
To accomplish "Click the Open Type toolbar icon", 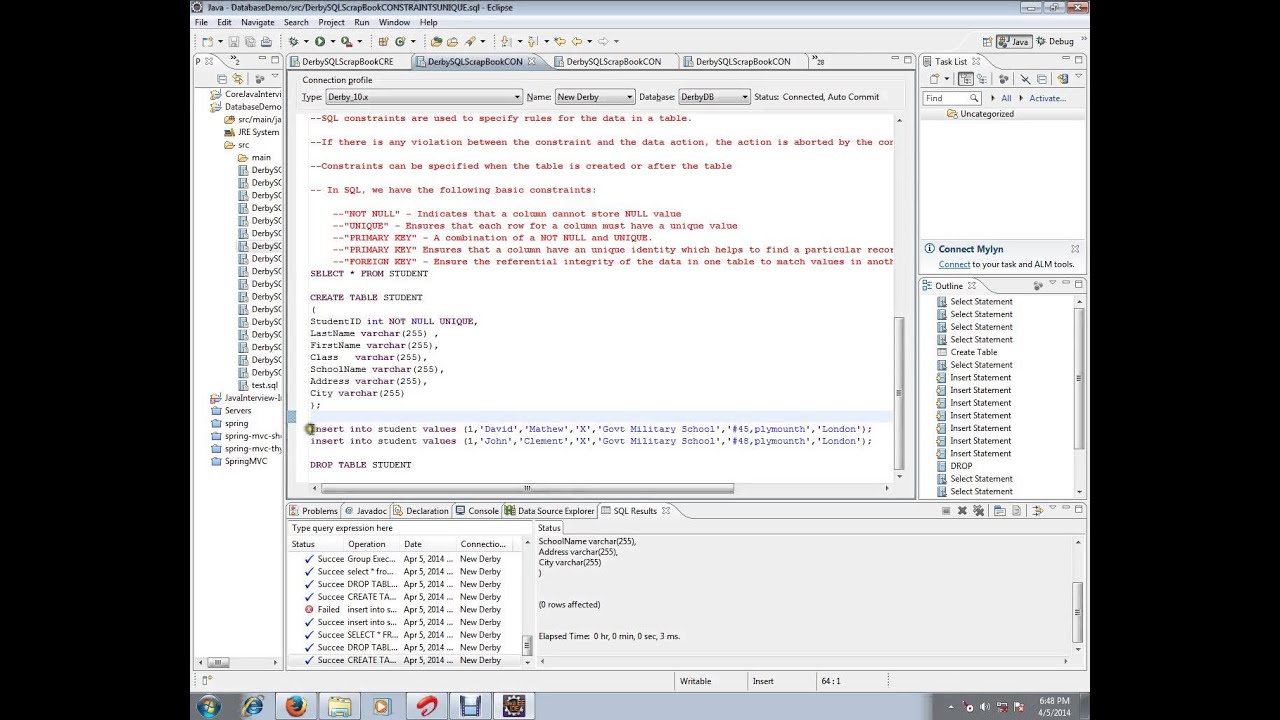I will pos(436,41).
